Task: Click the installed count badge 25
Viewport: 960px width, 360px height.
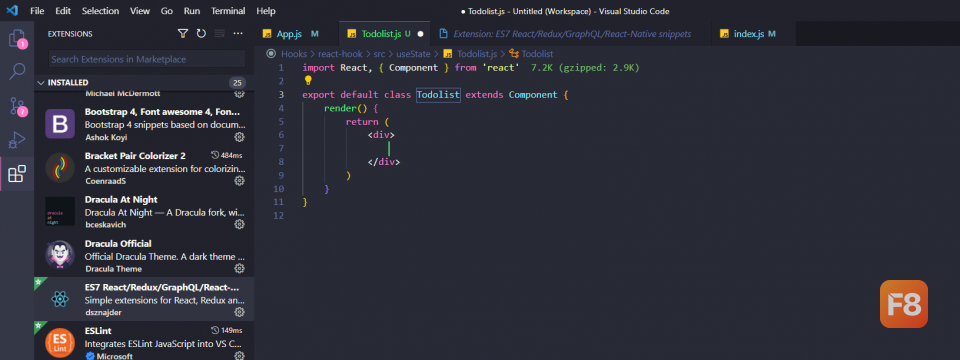Action: pyautogui.click(x=238, y=83)
